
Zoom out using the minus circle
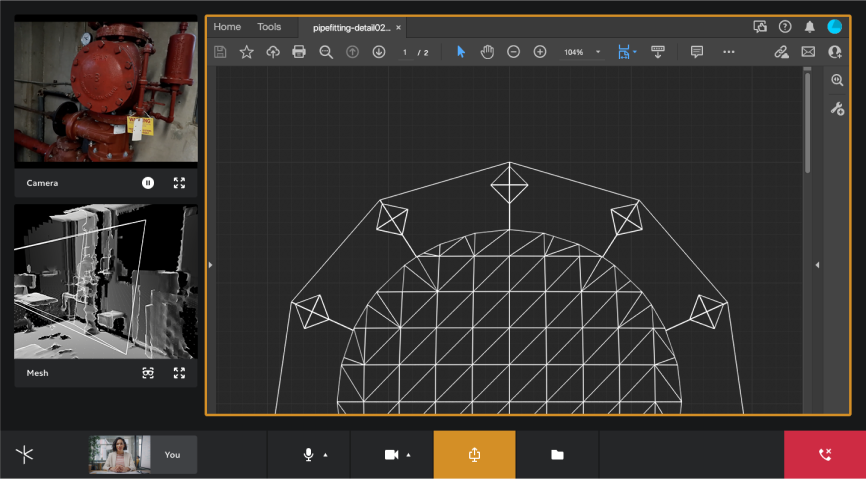(x=514, y=52)
